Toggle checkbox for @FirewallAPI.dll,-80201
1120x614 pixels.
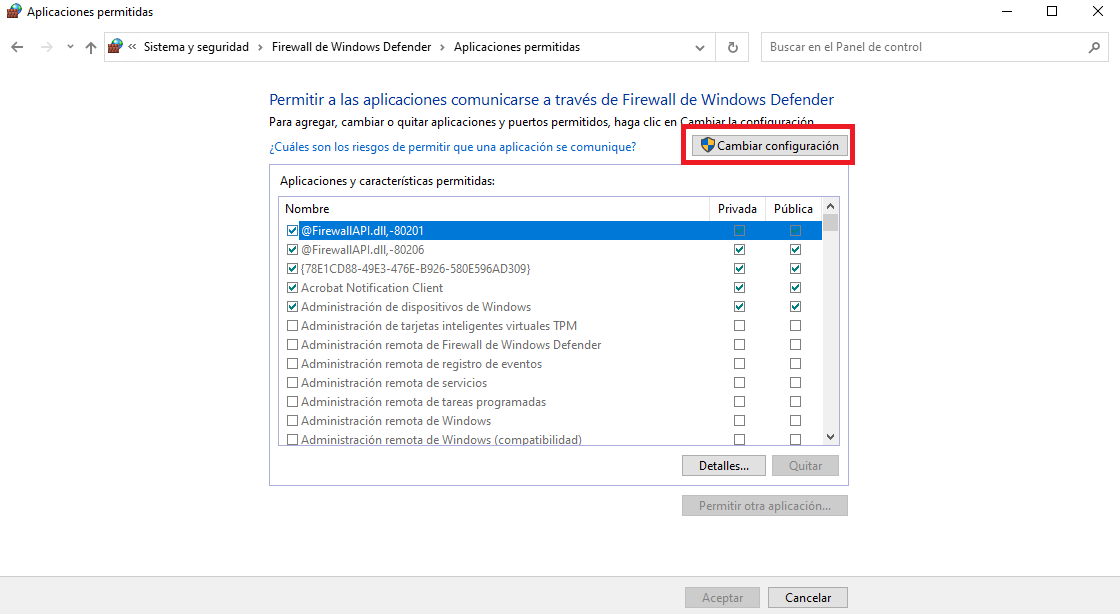pyautogui.click(x=292, y=231)
